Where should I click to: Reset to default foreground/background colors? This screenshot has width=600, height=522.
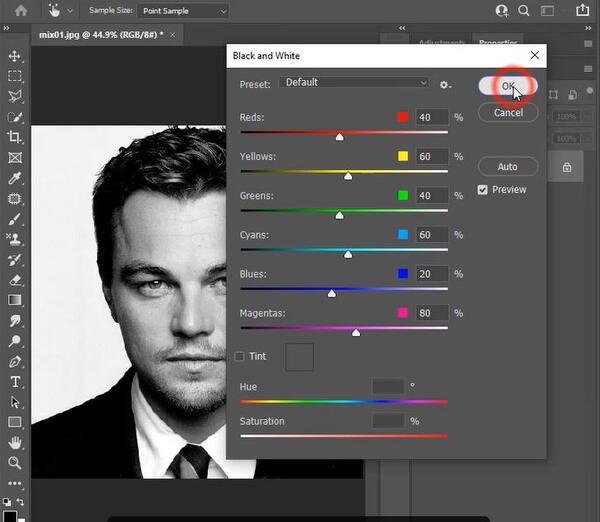coord(7,502)
